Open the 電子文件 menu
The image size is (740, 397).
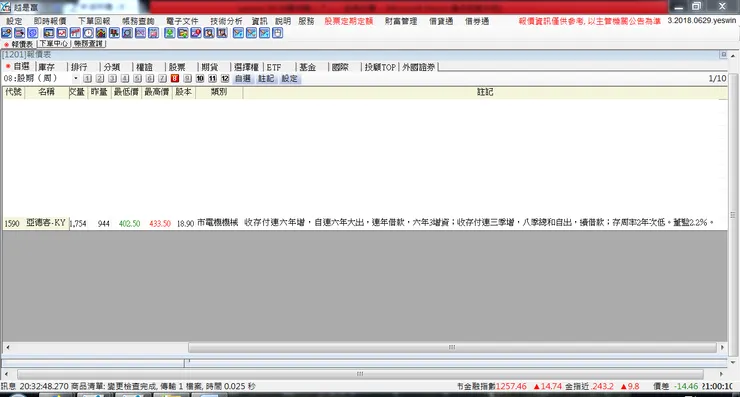click(x=182, y=21)
